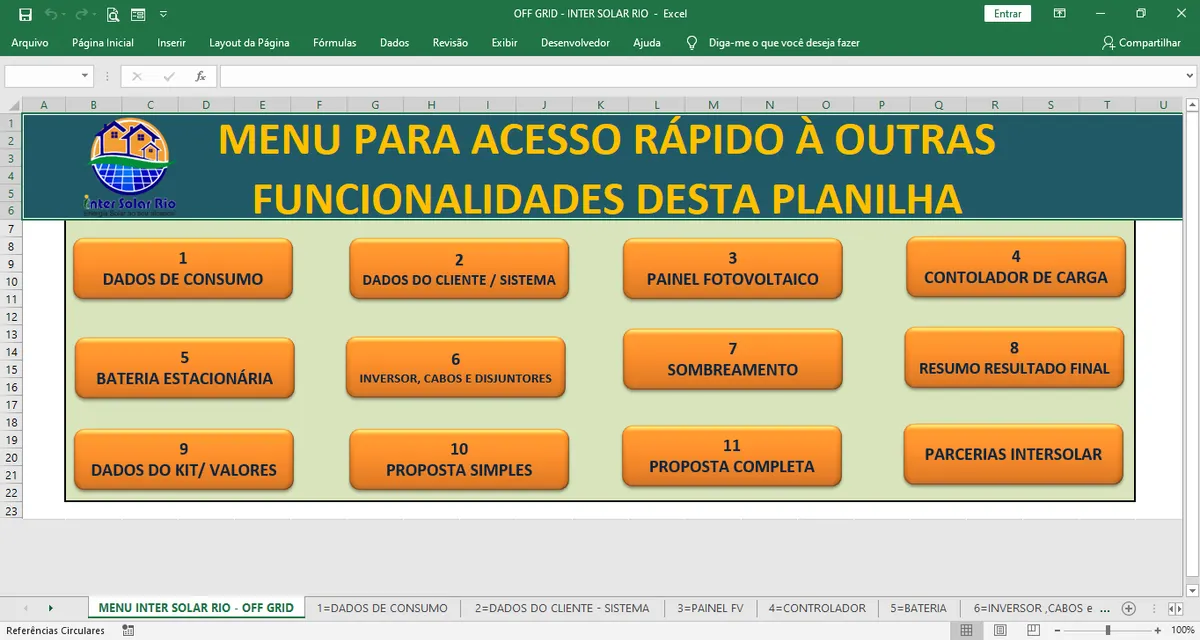Click Referências Circulares in the status bar

pyautogui.click(x=55, y=631)
